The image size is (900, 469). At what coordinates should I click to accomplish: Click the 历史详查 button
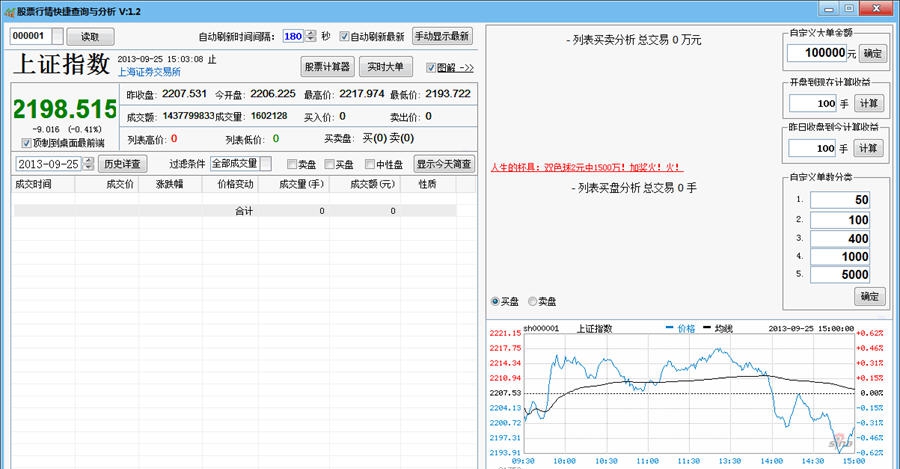pos(122,164)
